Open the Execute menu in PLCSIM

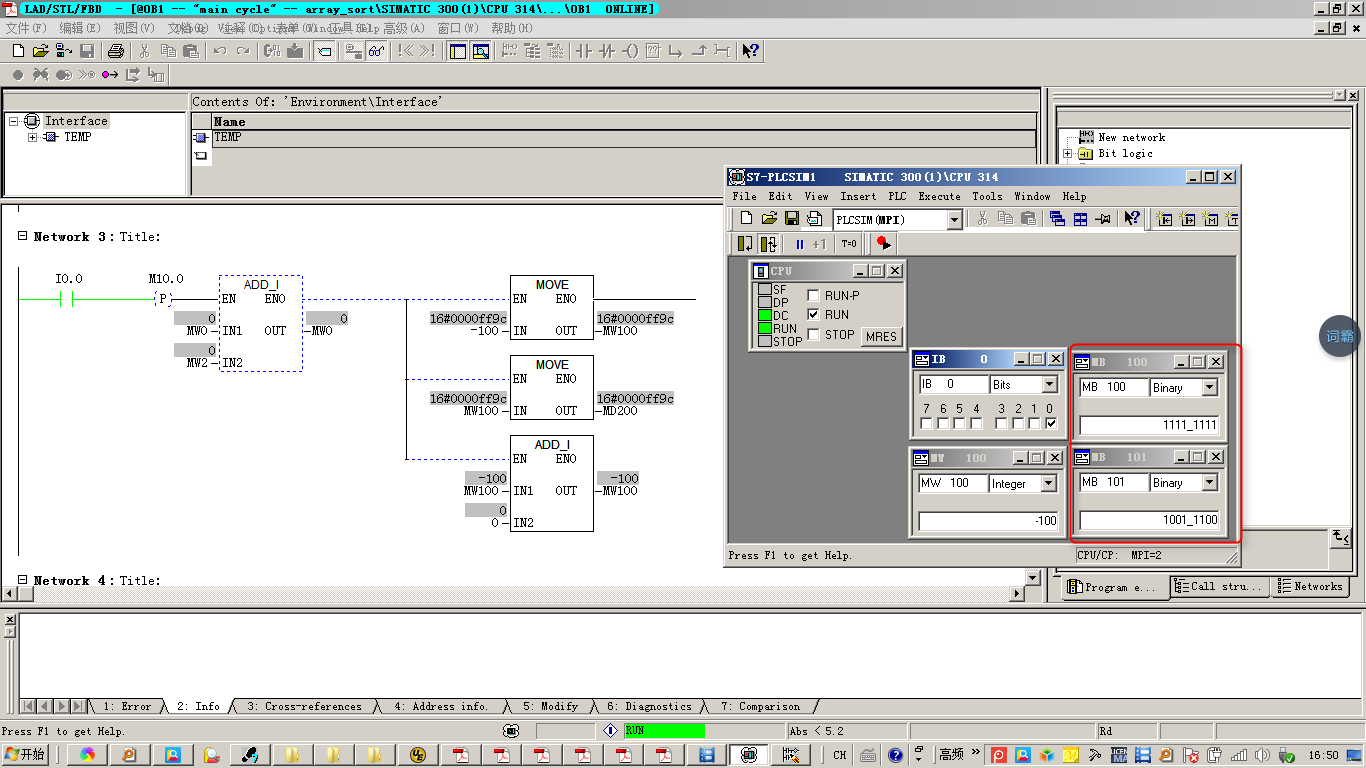coord(939,197)
